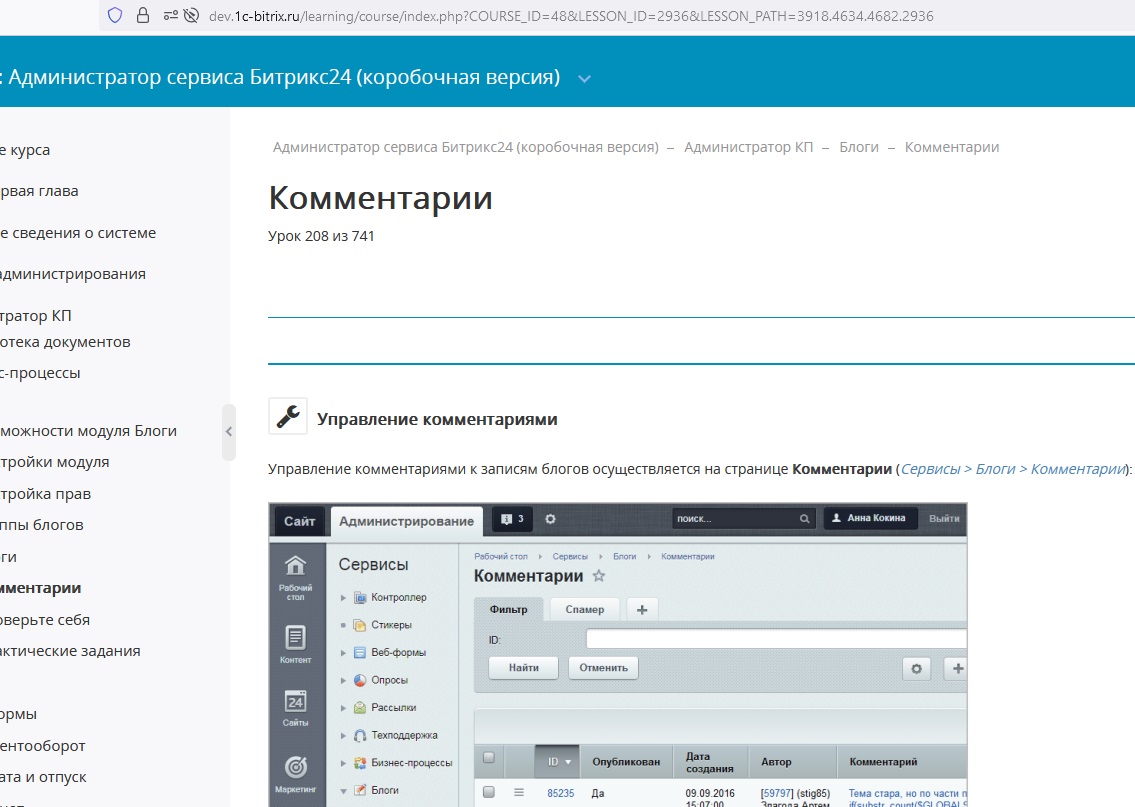Viewport: 1135px width, 807px height.
Task: Open the администрирования sidebar item
Action: tap(73, 274)
